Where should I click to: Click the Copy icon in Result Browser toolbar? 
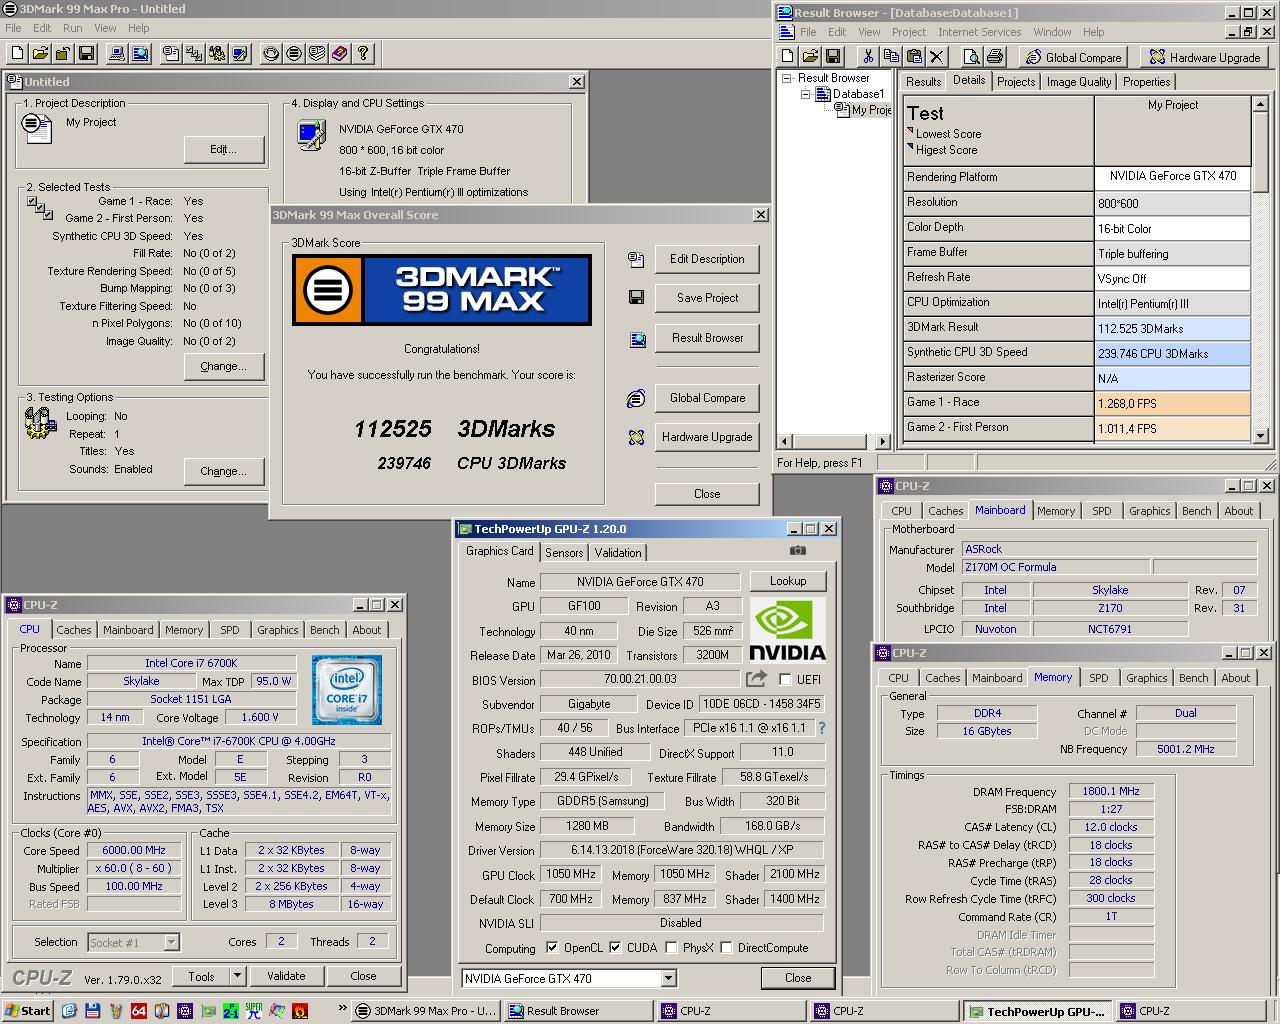[891, 57]
